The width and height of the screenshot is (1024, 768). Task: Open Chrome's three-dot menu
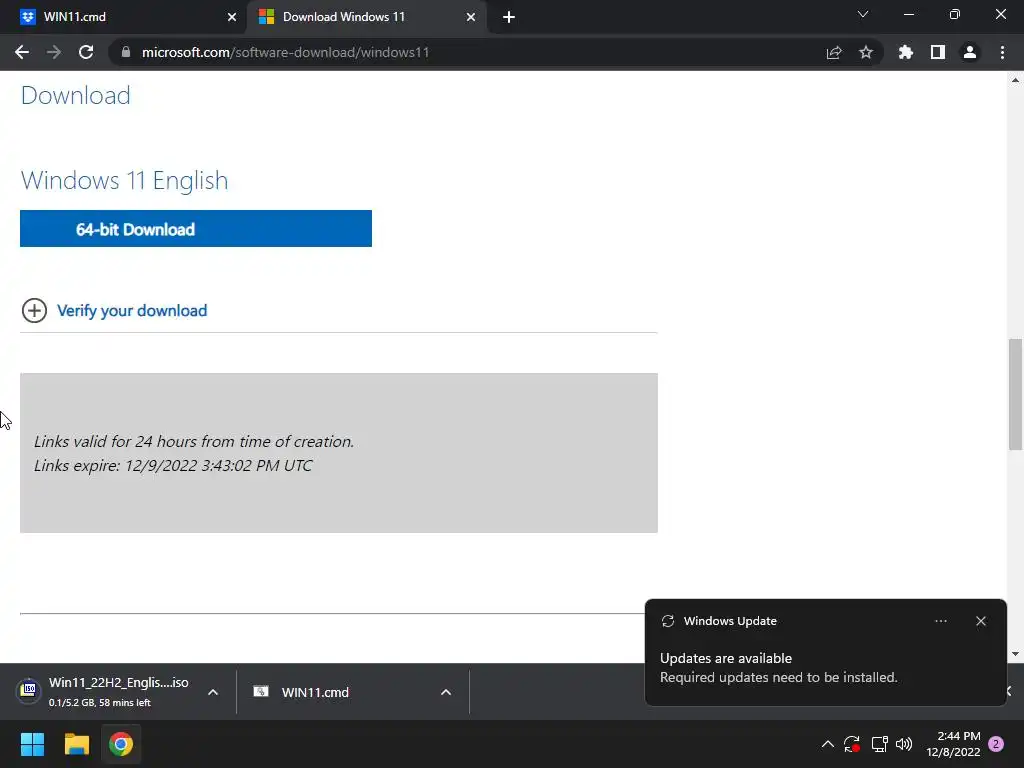[1002, 52]
